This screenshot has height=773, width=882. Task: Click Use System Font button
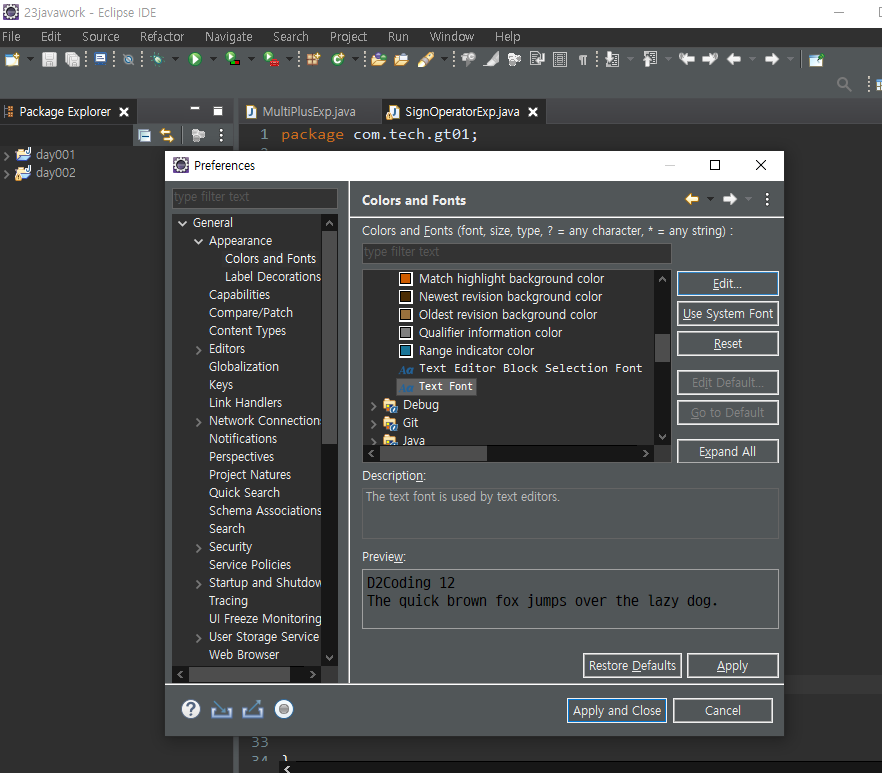coord(727,314)
